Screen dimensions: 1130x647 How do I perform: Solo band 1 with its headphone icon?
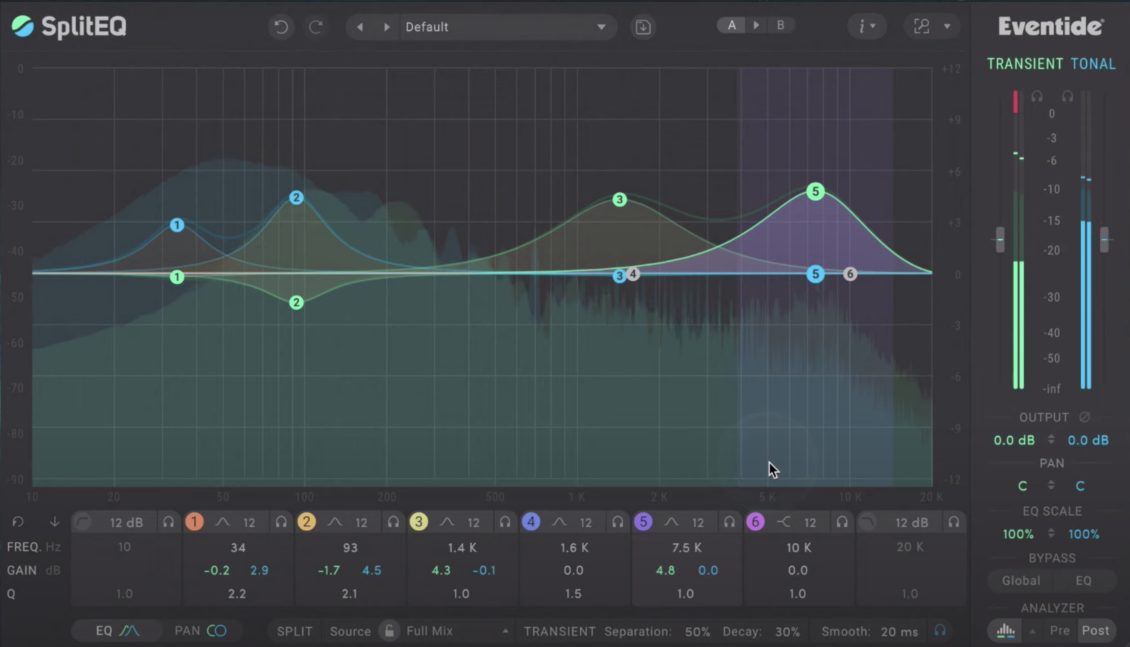[x=281, y=522]
